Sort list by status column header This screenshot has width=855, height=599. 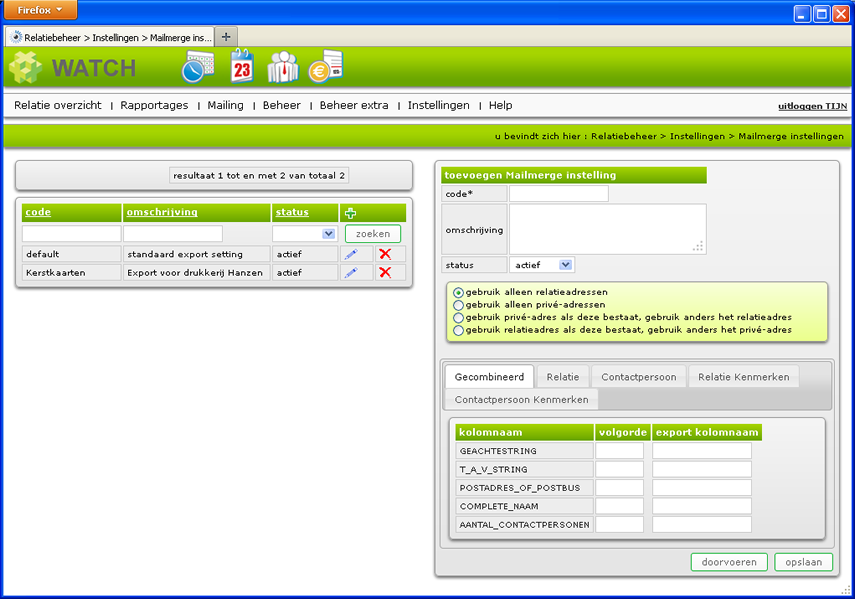[x=292, y=212]
